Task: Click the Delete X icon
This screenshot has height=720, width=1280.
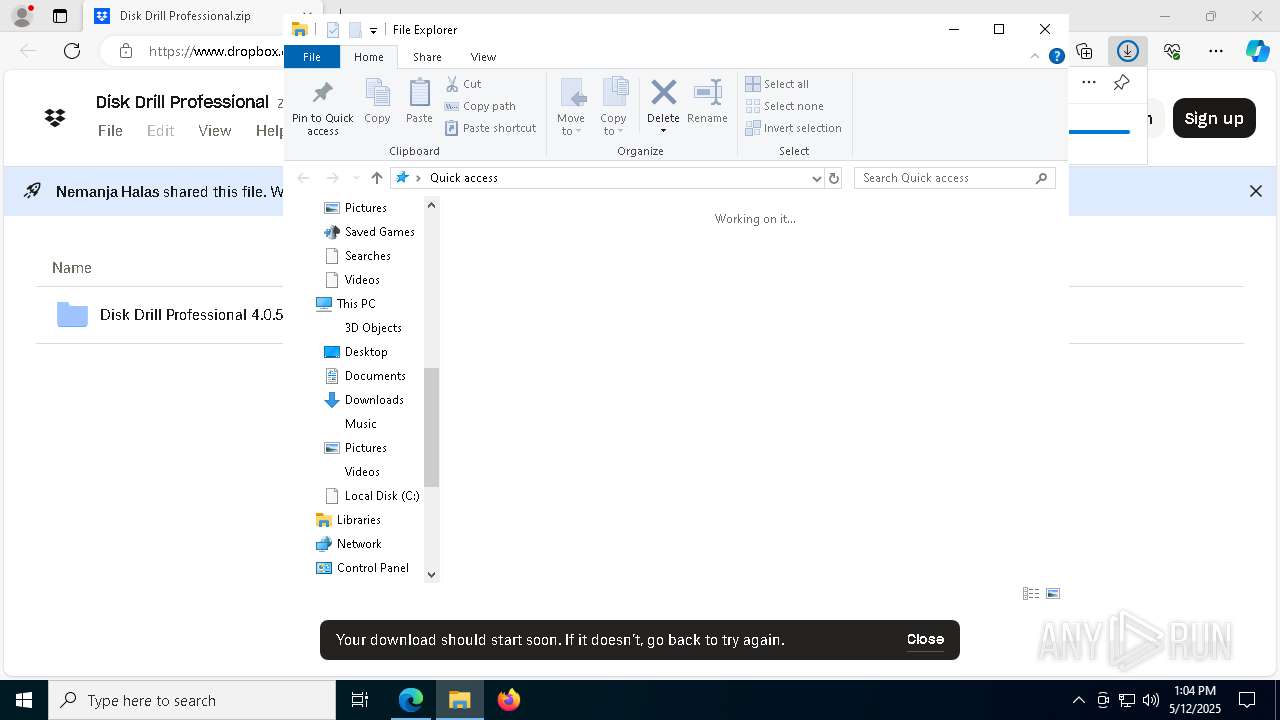Action: point(663,93)
